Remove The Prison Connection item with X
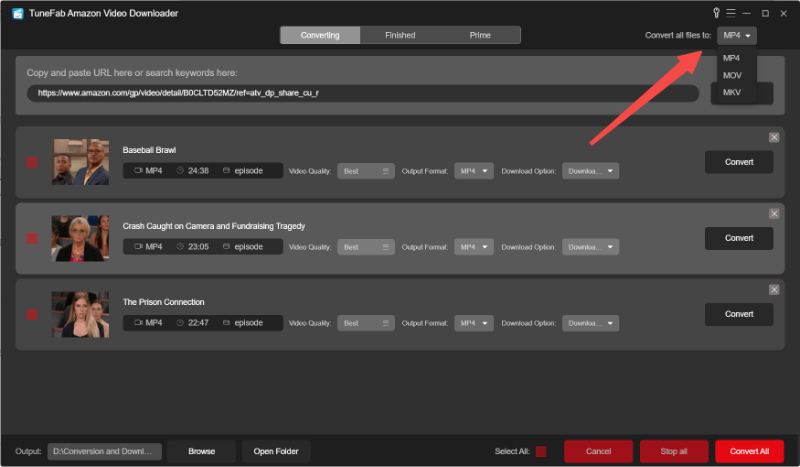The width and height of the screenshot is (800, 467). (774, 289)
